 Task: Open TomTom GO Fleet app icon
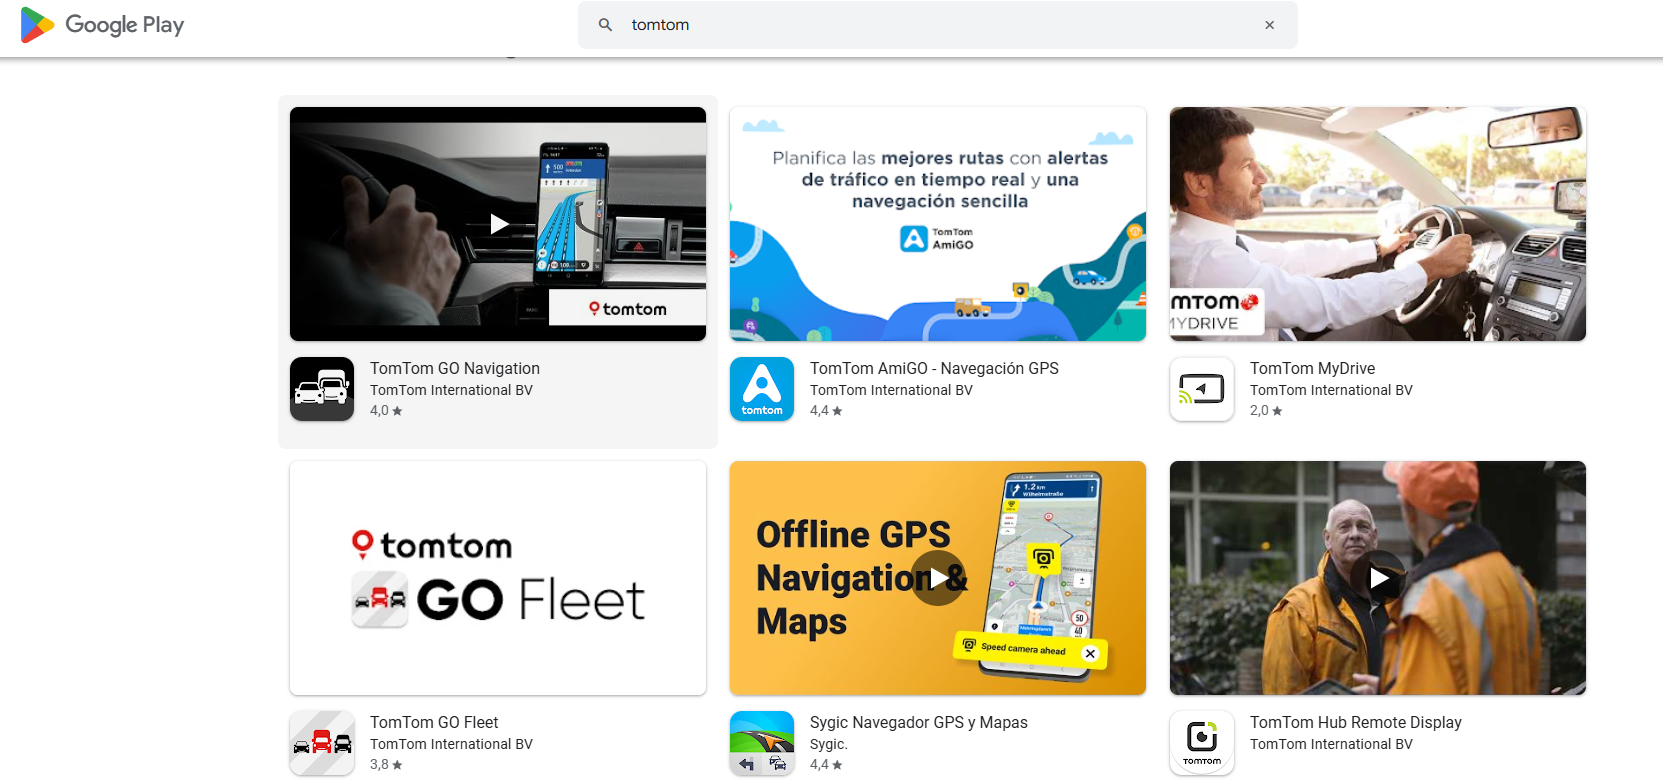[x=322, y=743]
